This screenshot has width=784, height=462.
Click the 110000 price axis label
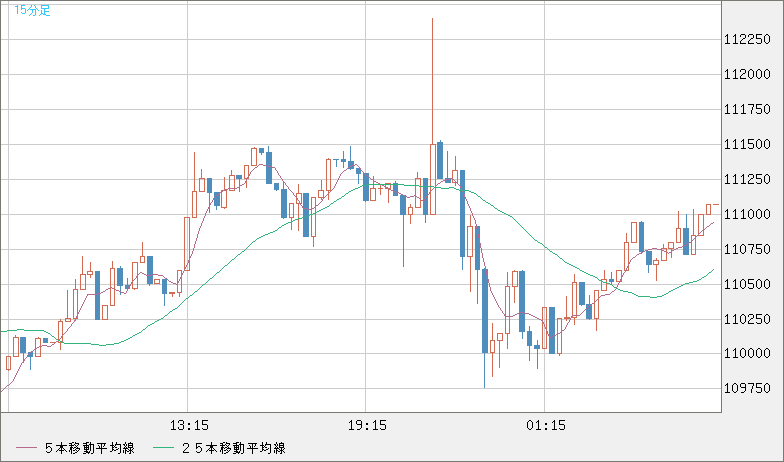pos(745,354)
